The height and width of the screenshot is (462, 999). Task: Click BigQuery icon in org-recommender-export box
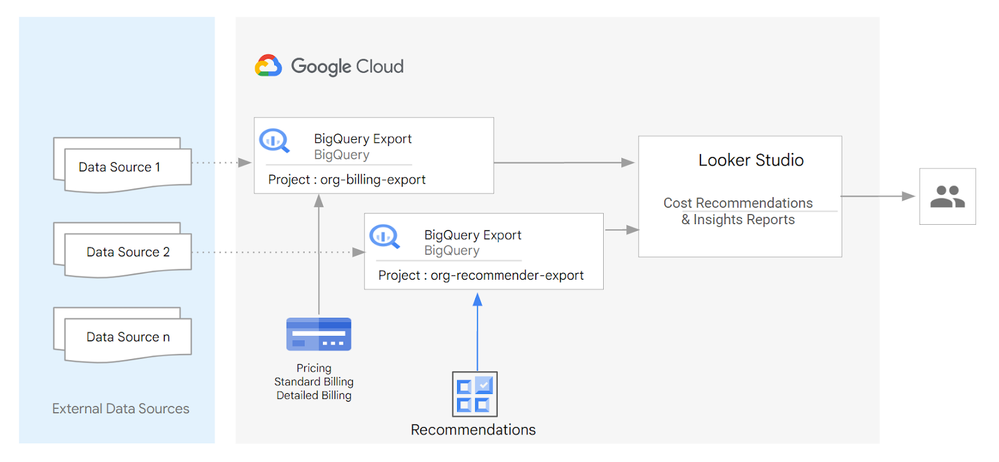[x=385, y=237]
